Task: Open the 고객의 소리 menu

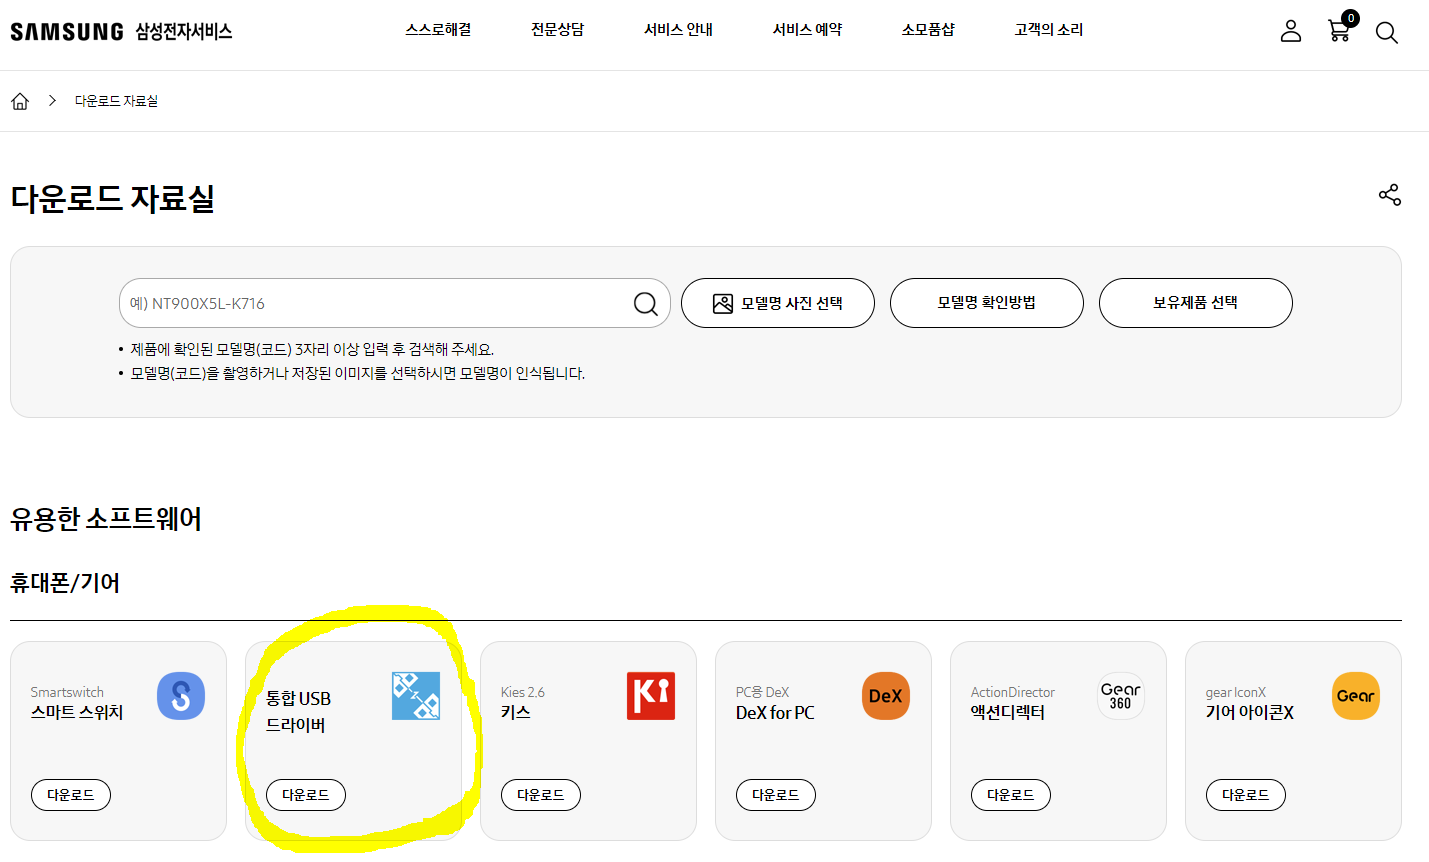Action: [x=1048, y=30]
